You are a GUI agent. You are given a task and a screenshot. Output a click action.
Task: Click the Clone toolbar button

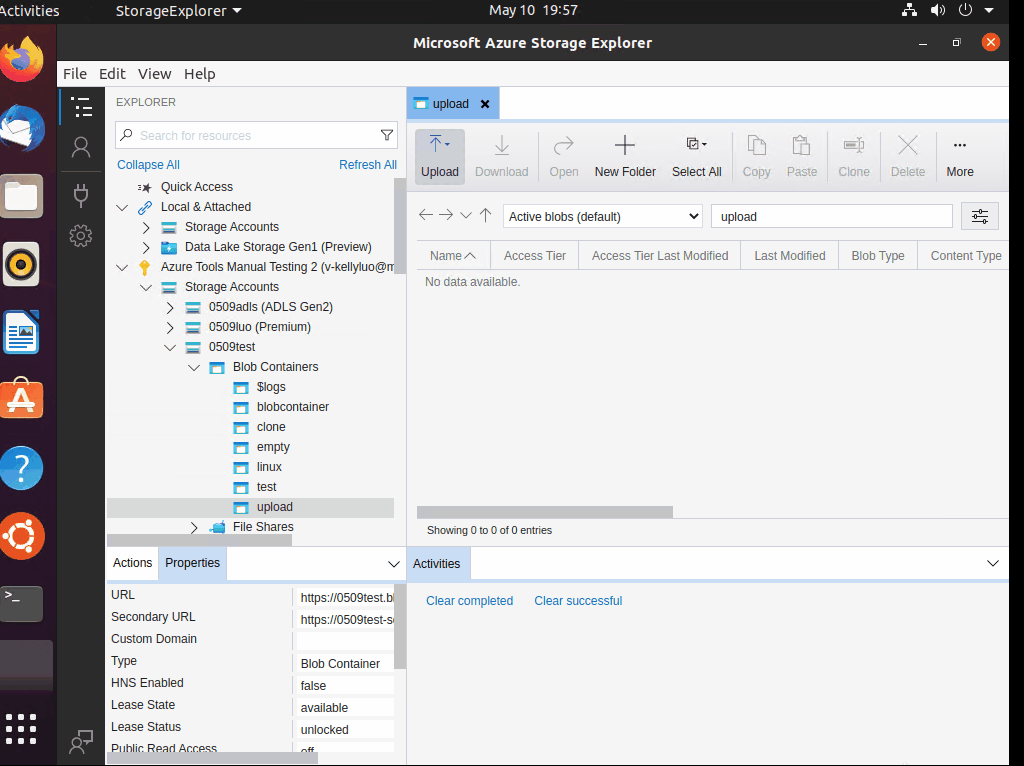coord(854,156)
